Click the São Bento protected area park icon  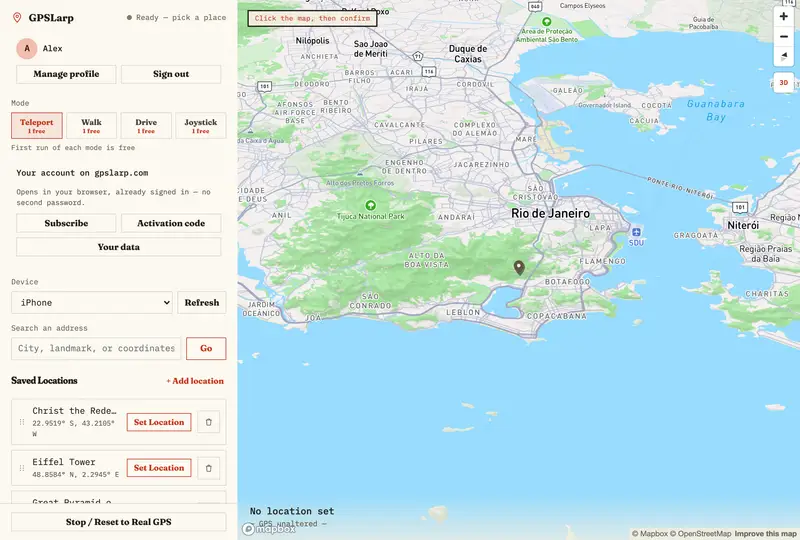(546, 21)
